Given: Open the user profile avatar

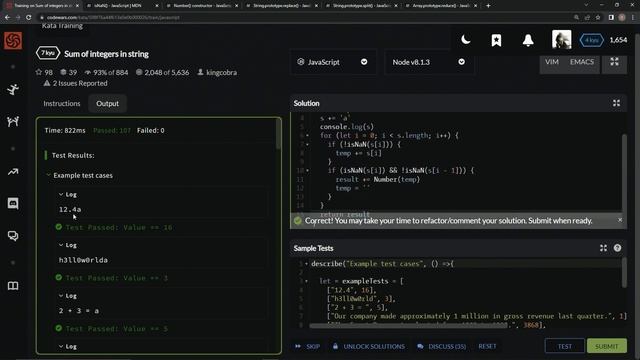Looking at the screenshot, I should click(562, 40).
